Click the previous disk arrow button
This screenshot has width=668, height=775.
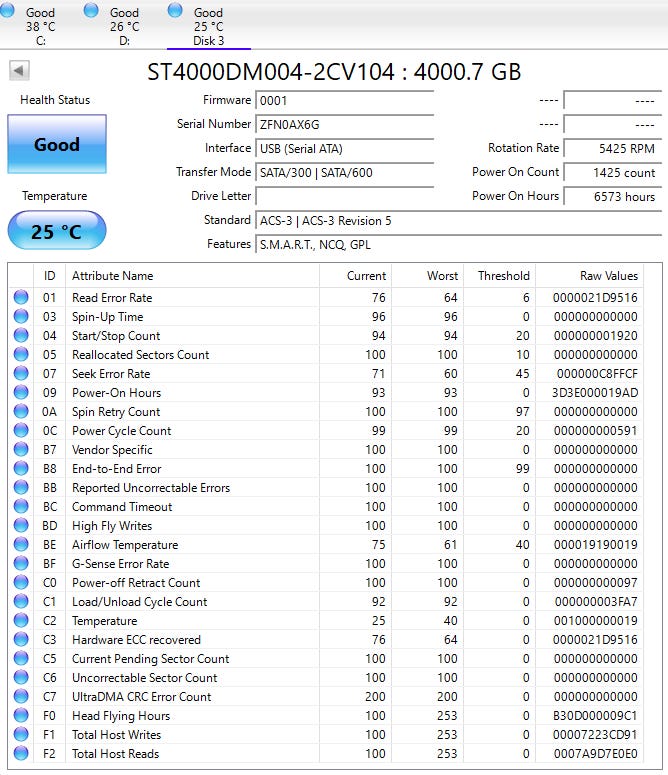(19, 70)
